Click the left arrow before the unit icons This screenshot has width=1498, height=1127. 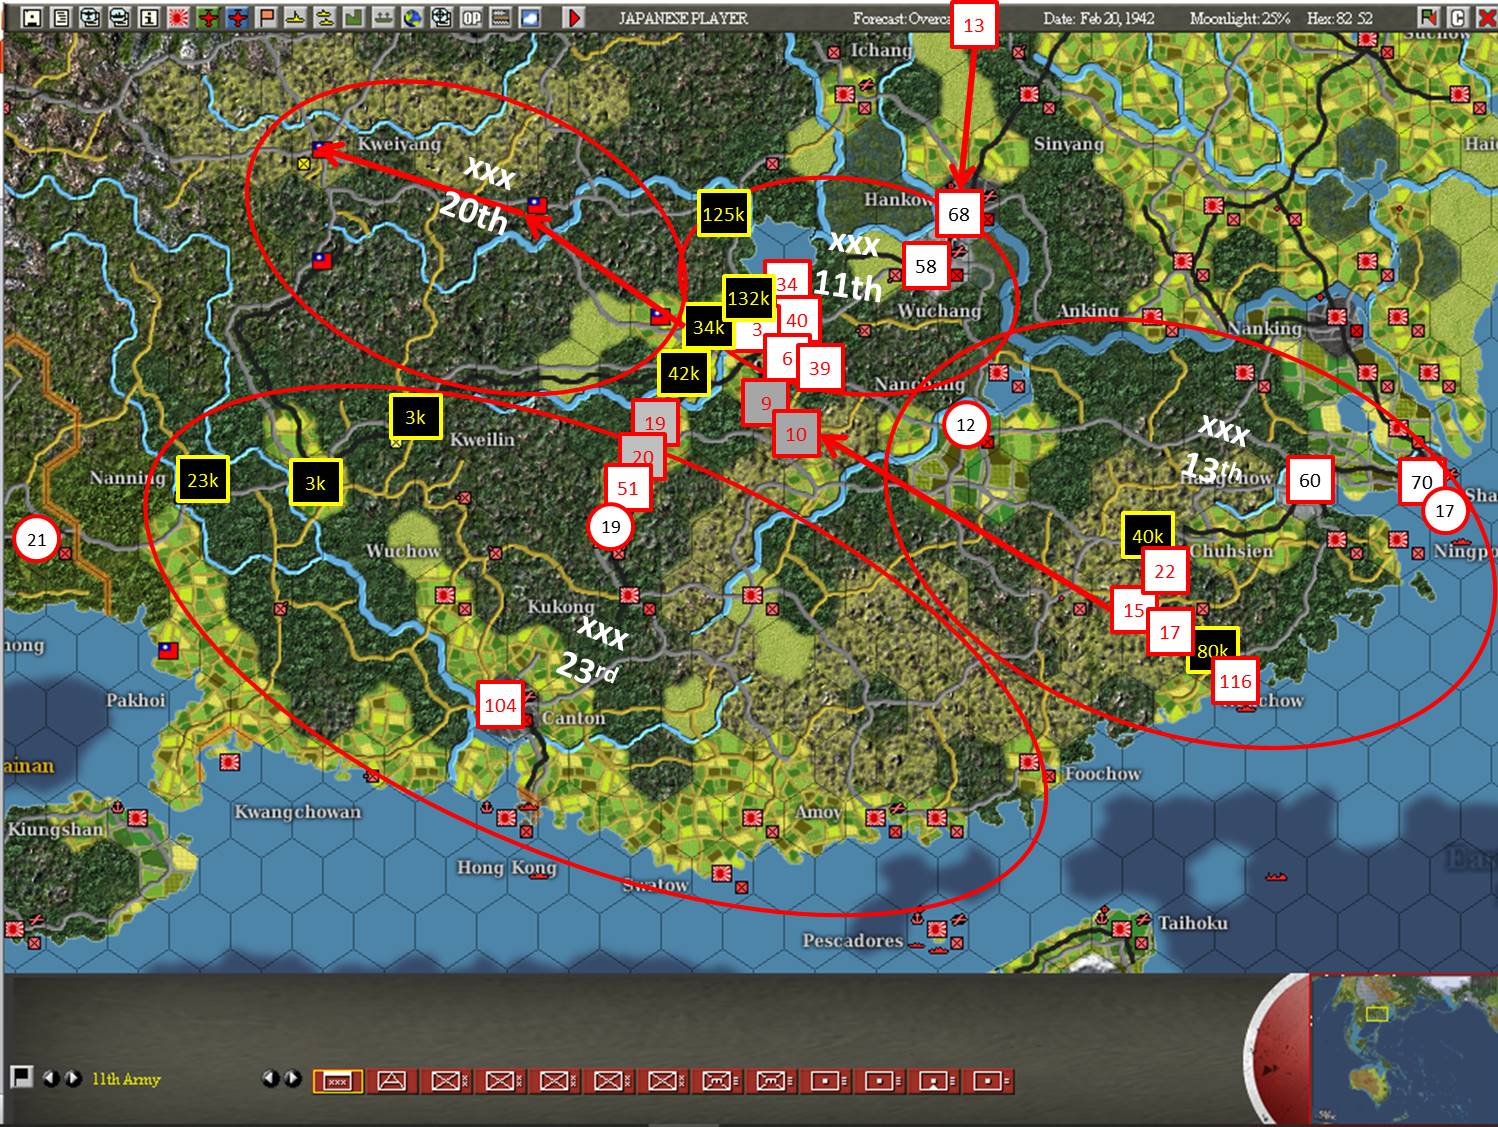click(270, 1078)
